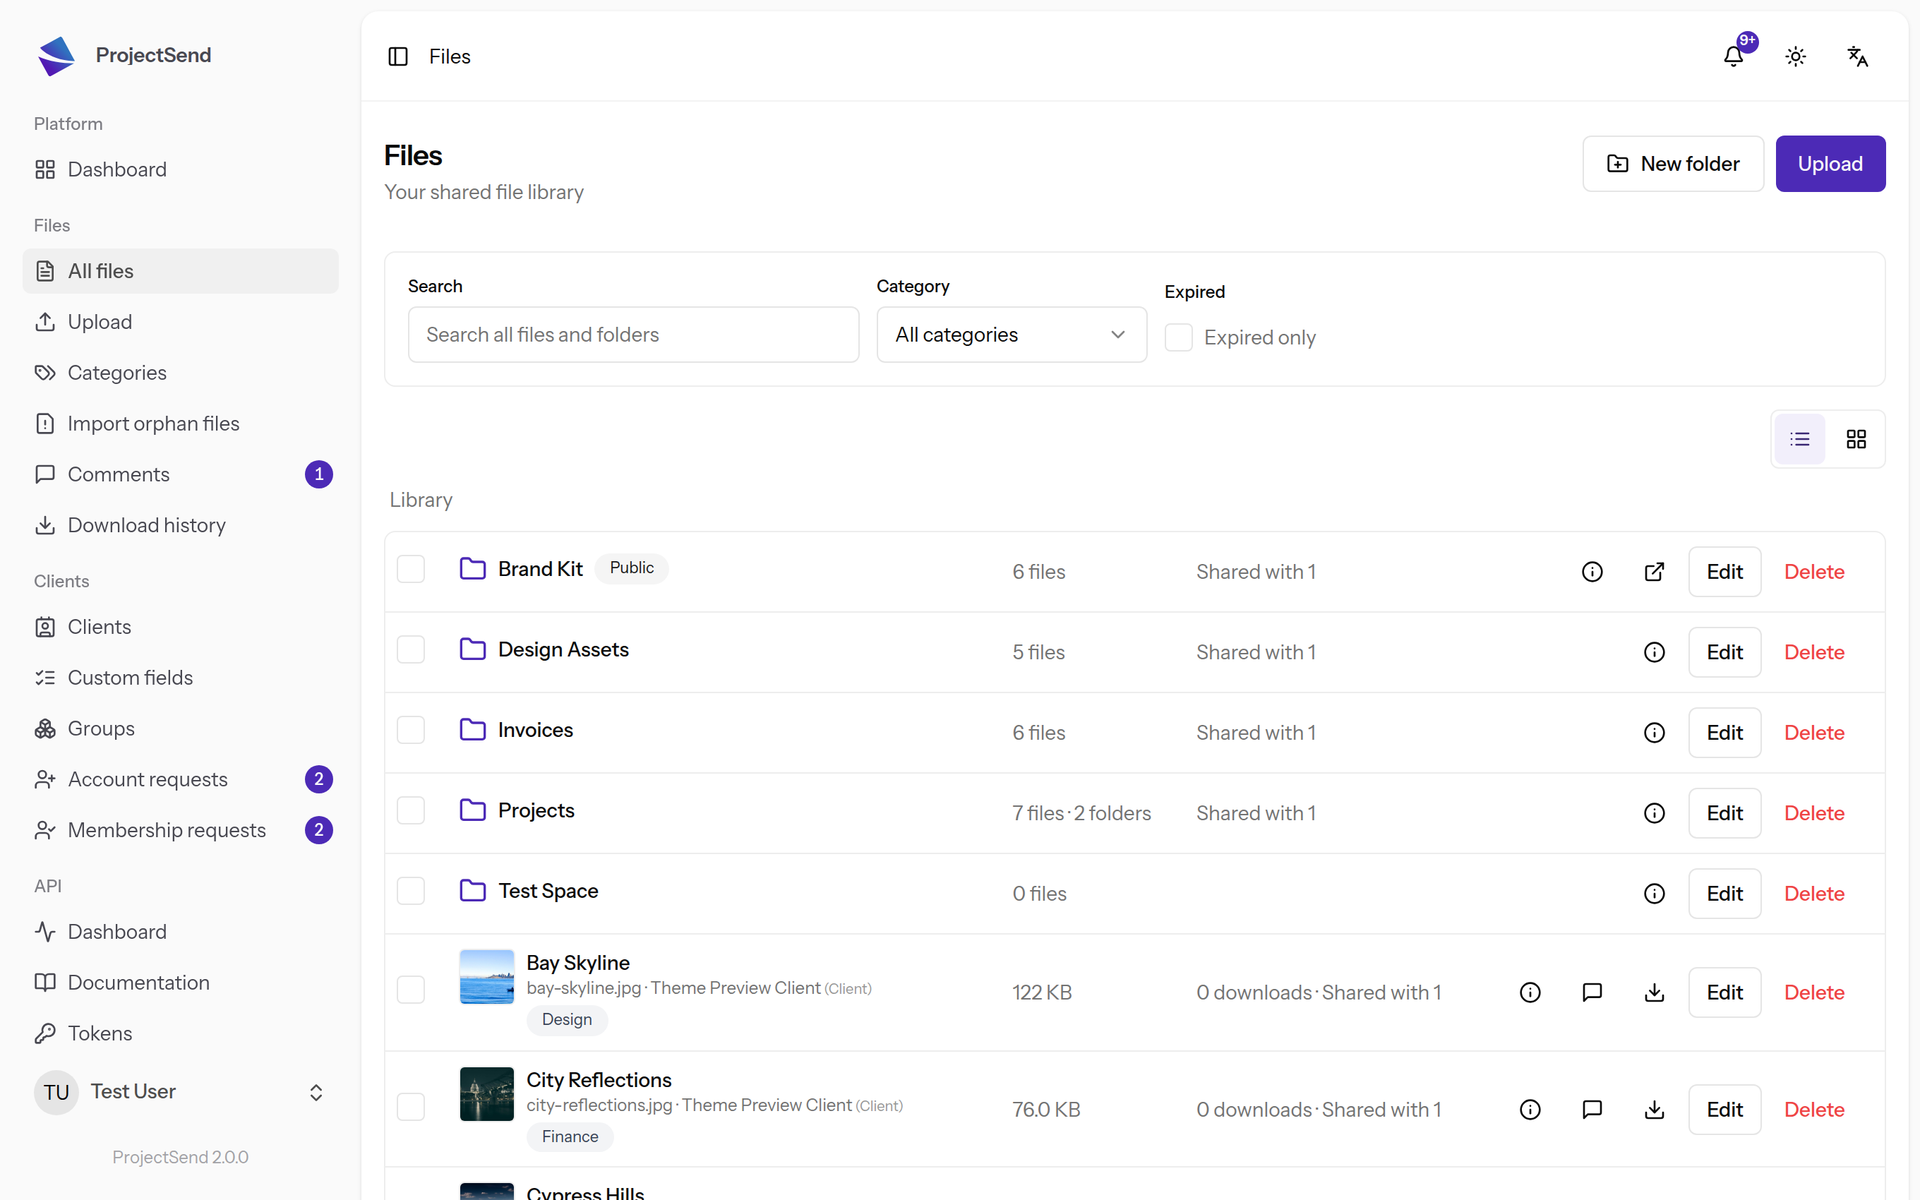Delete the Test Space folder
Viewport: 1920px width, 1200px height.
(x=1814, y=894)
